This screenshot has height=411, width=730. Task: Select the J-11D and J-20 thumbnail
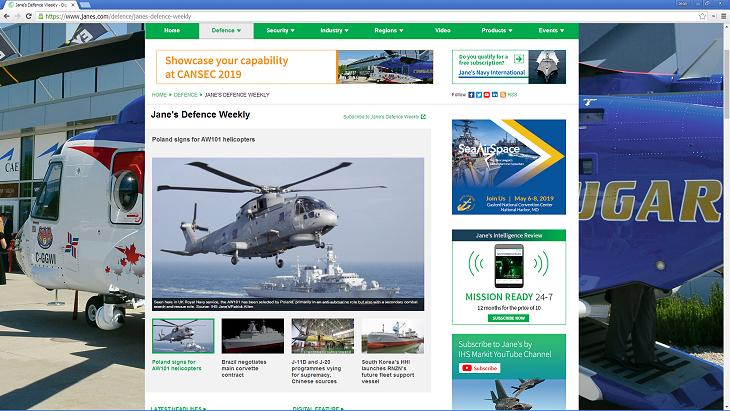click(x=323, y=336)
